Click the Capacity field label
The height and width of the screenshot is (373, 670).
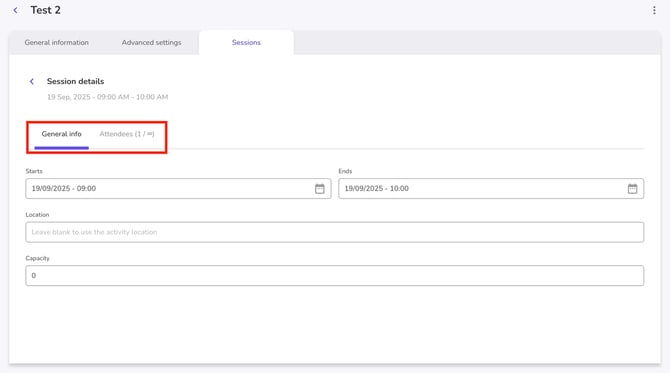coord(38,258)
